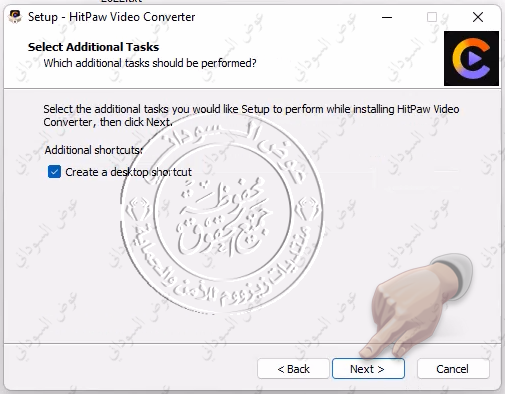Click the partially hidden file name above window

122,1
